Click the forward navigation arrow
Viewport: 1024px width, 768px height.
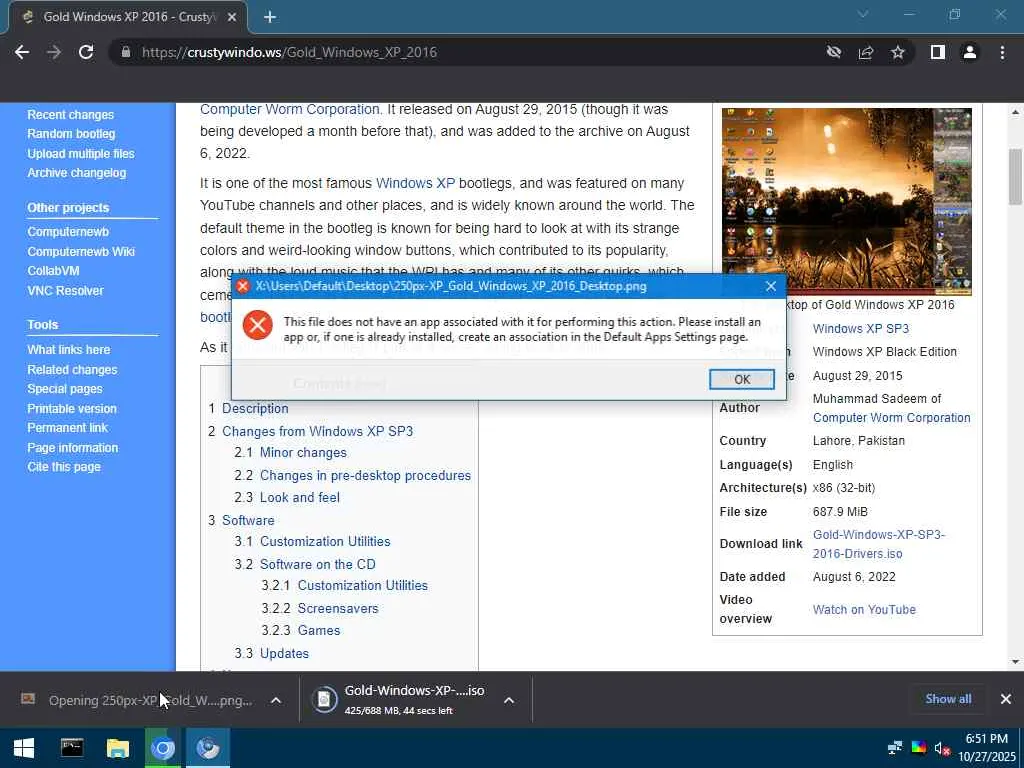coord(54,52)
